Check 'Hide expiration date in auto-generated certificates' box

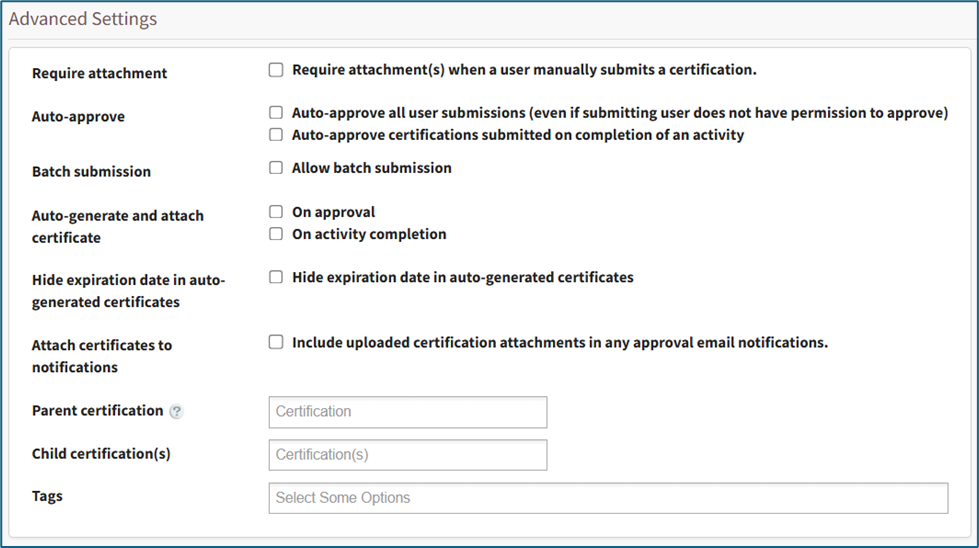click(x=276, y=277)
